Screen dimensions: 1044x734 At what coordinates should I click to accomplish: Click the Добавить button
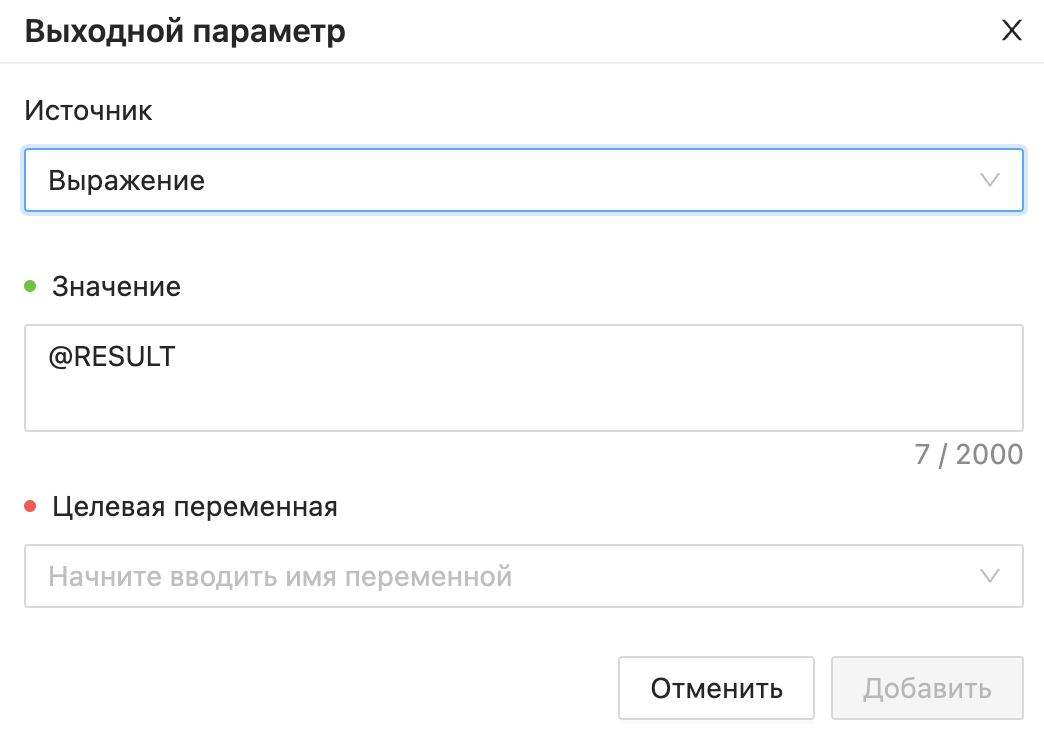[927, 688]
